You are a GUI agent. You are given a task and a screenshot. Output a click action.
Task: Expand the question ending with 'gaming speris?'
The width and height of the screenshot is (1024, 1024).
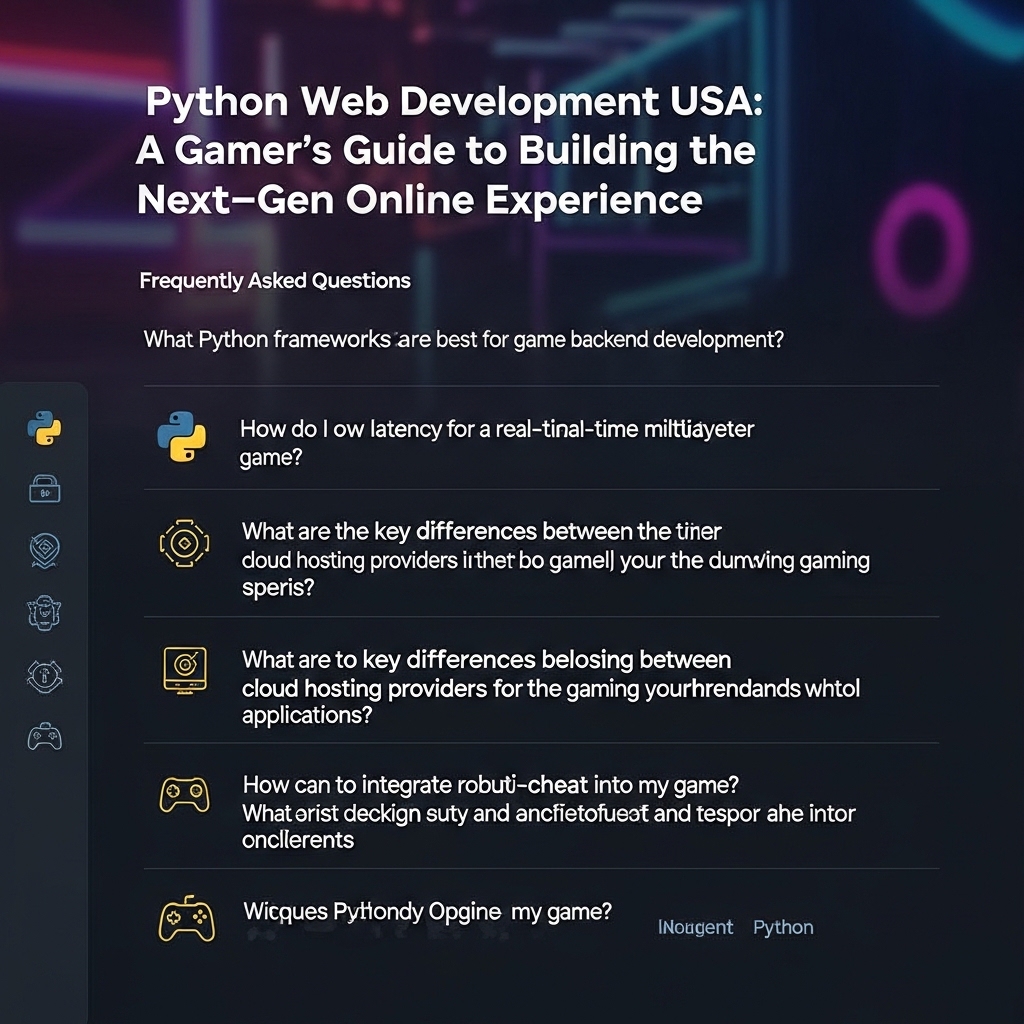pos(555,559)
